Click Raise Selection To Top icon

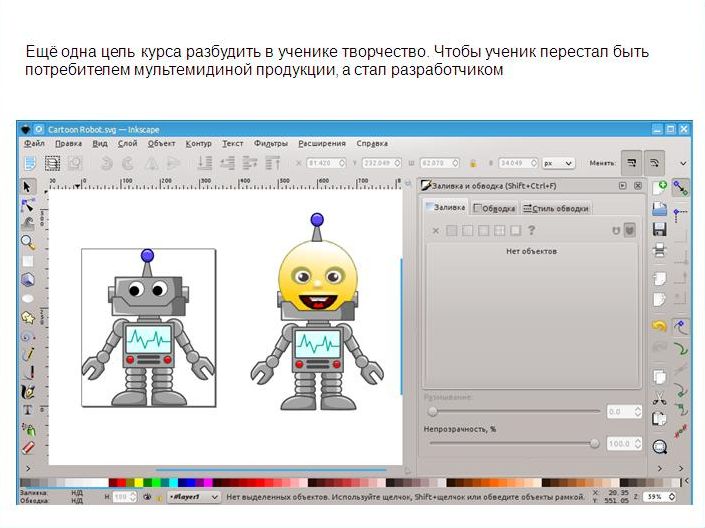pos(272,163)
